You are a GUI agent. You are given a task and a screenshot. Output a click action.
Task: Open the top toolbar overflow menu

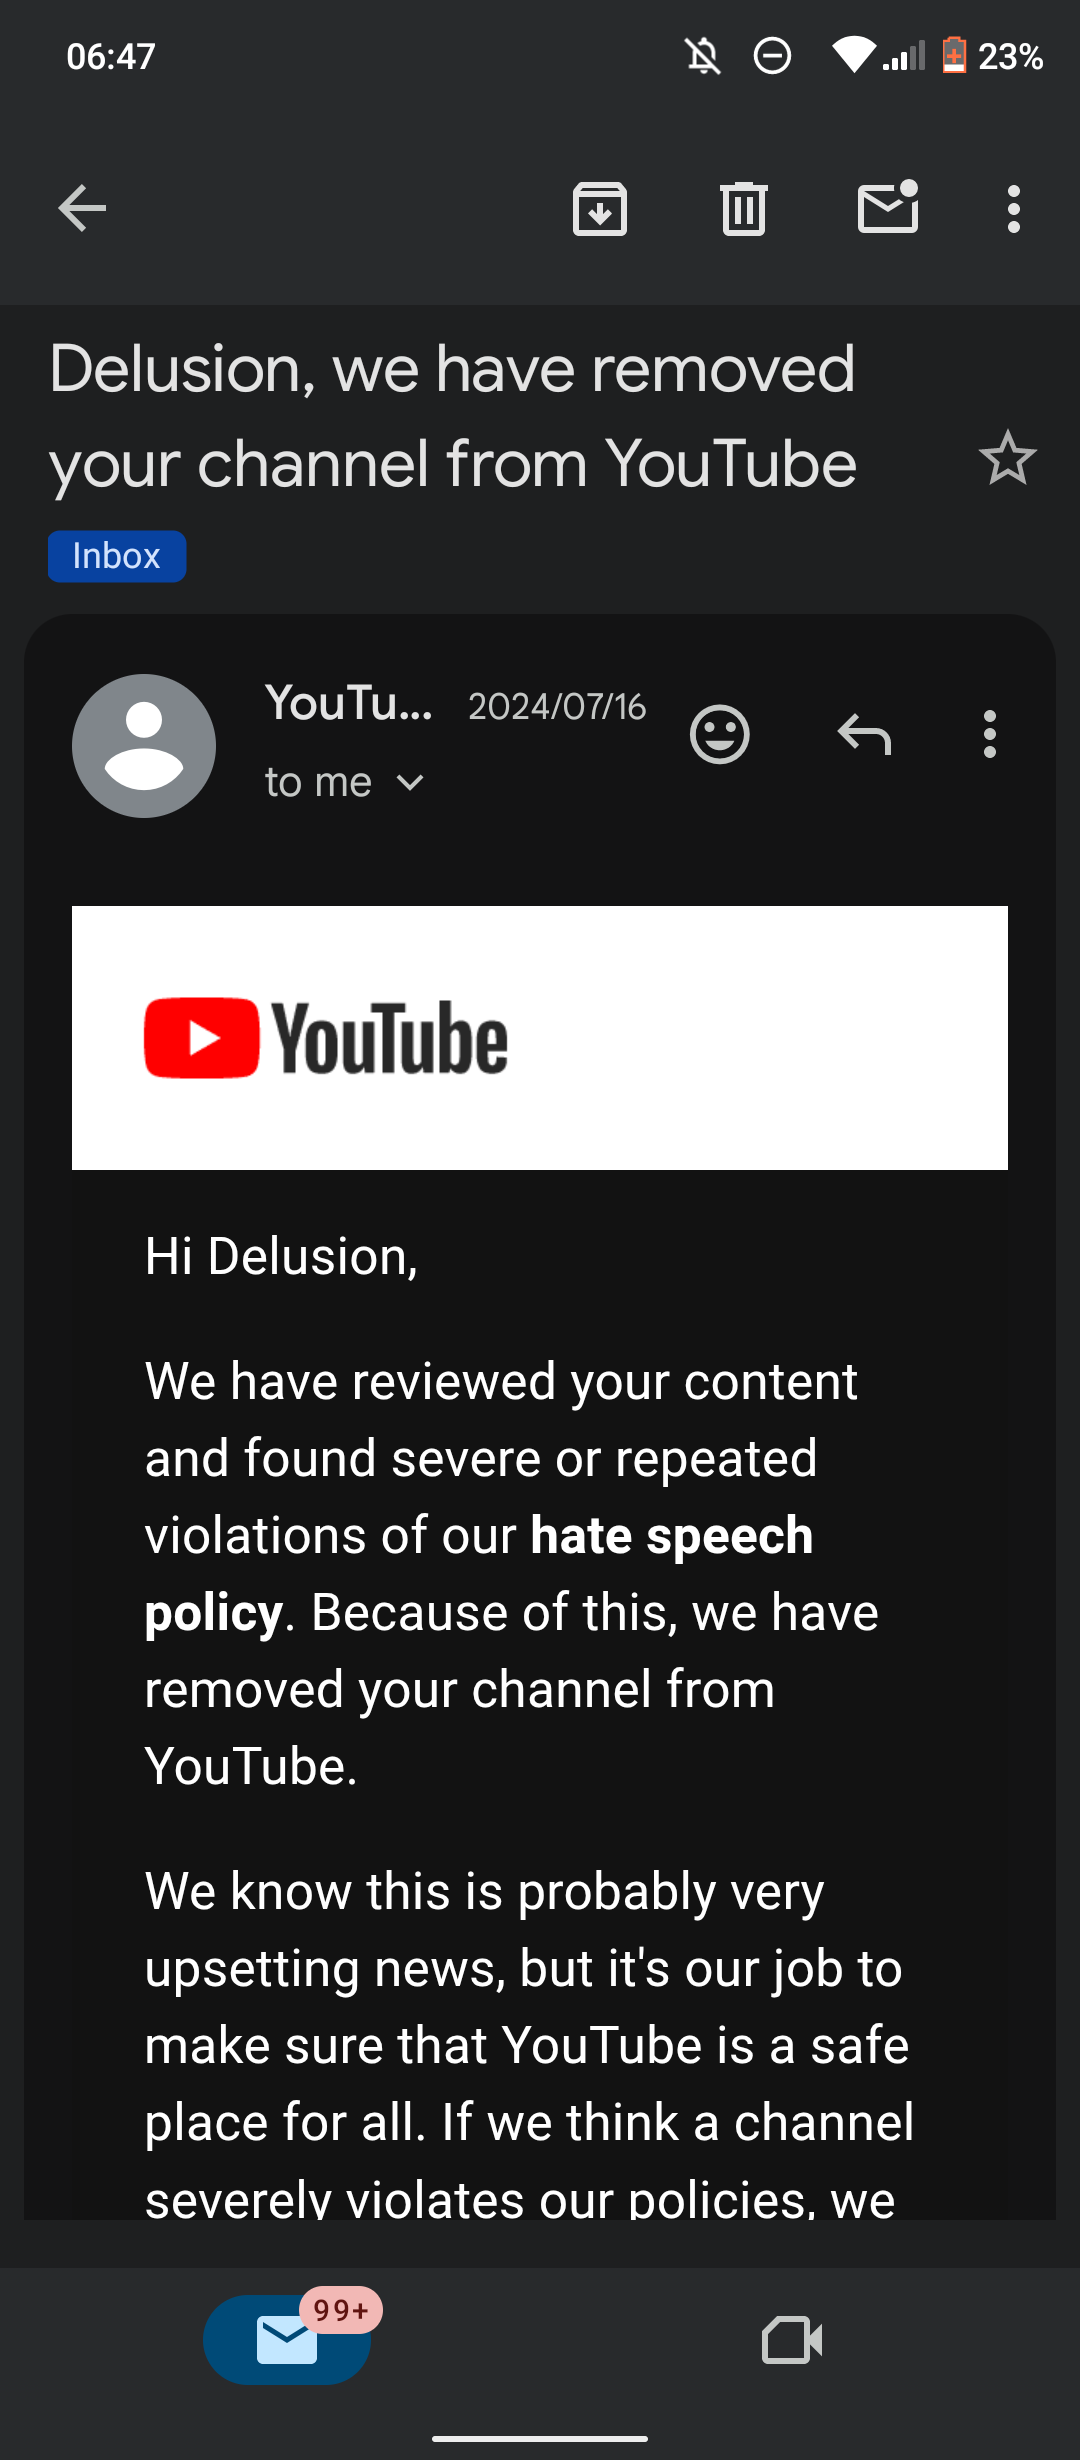click(1014, 209)
